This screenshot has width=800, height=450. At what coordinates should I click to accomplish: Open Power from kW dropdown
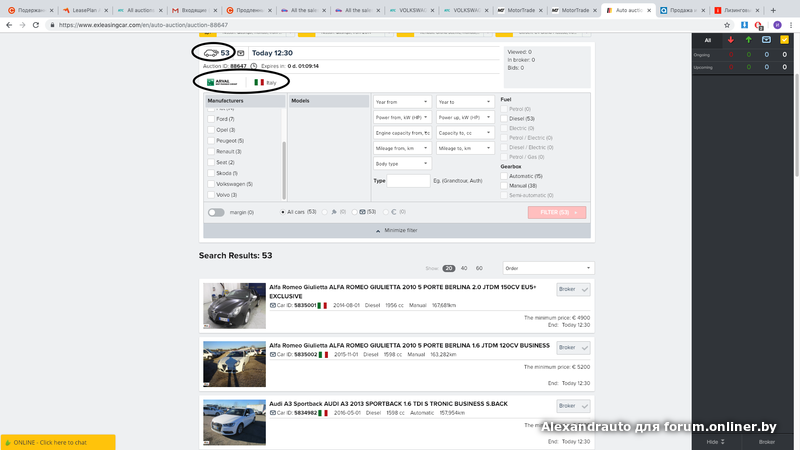(402, 117)
